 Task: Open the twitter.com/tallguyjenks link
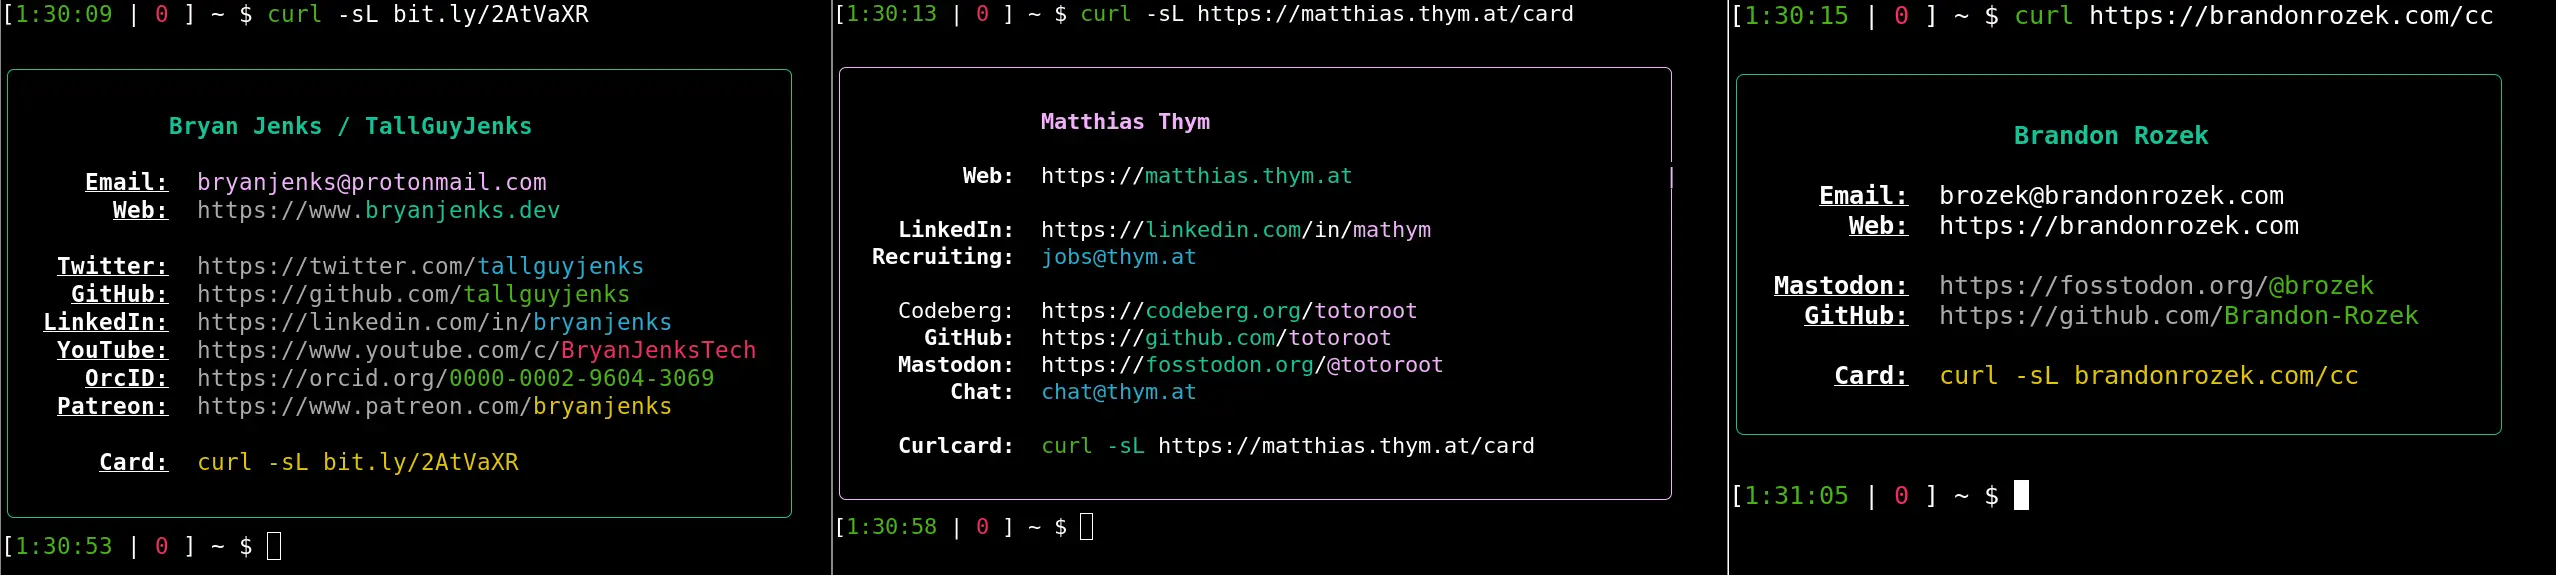pyautogui.click(x=420, y=266)
